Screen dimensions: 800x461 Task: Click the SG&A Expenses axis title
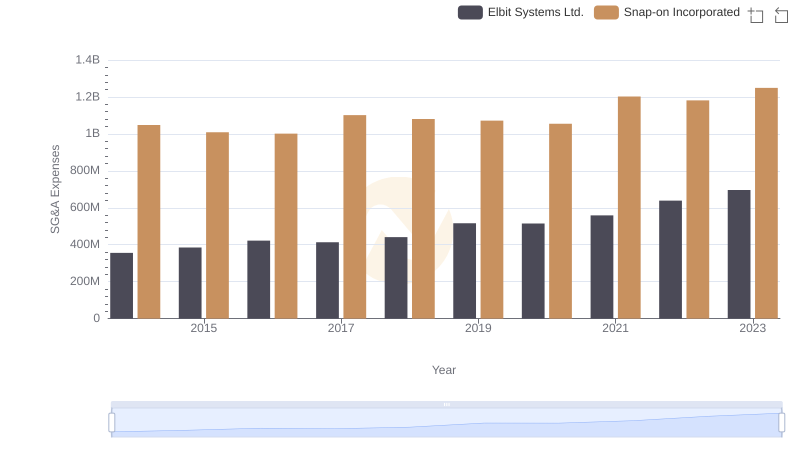[55, 189]
